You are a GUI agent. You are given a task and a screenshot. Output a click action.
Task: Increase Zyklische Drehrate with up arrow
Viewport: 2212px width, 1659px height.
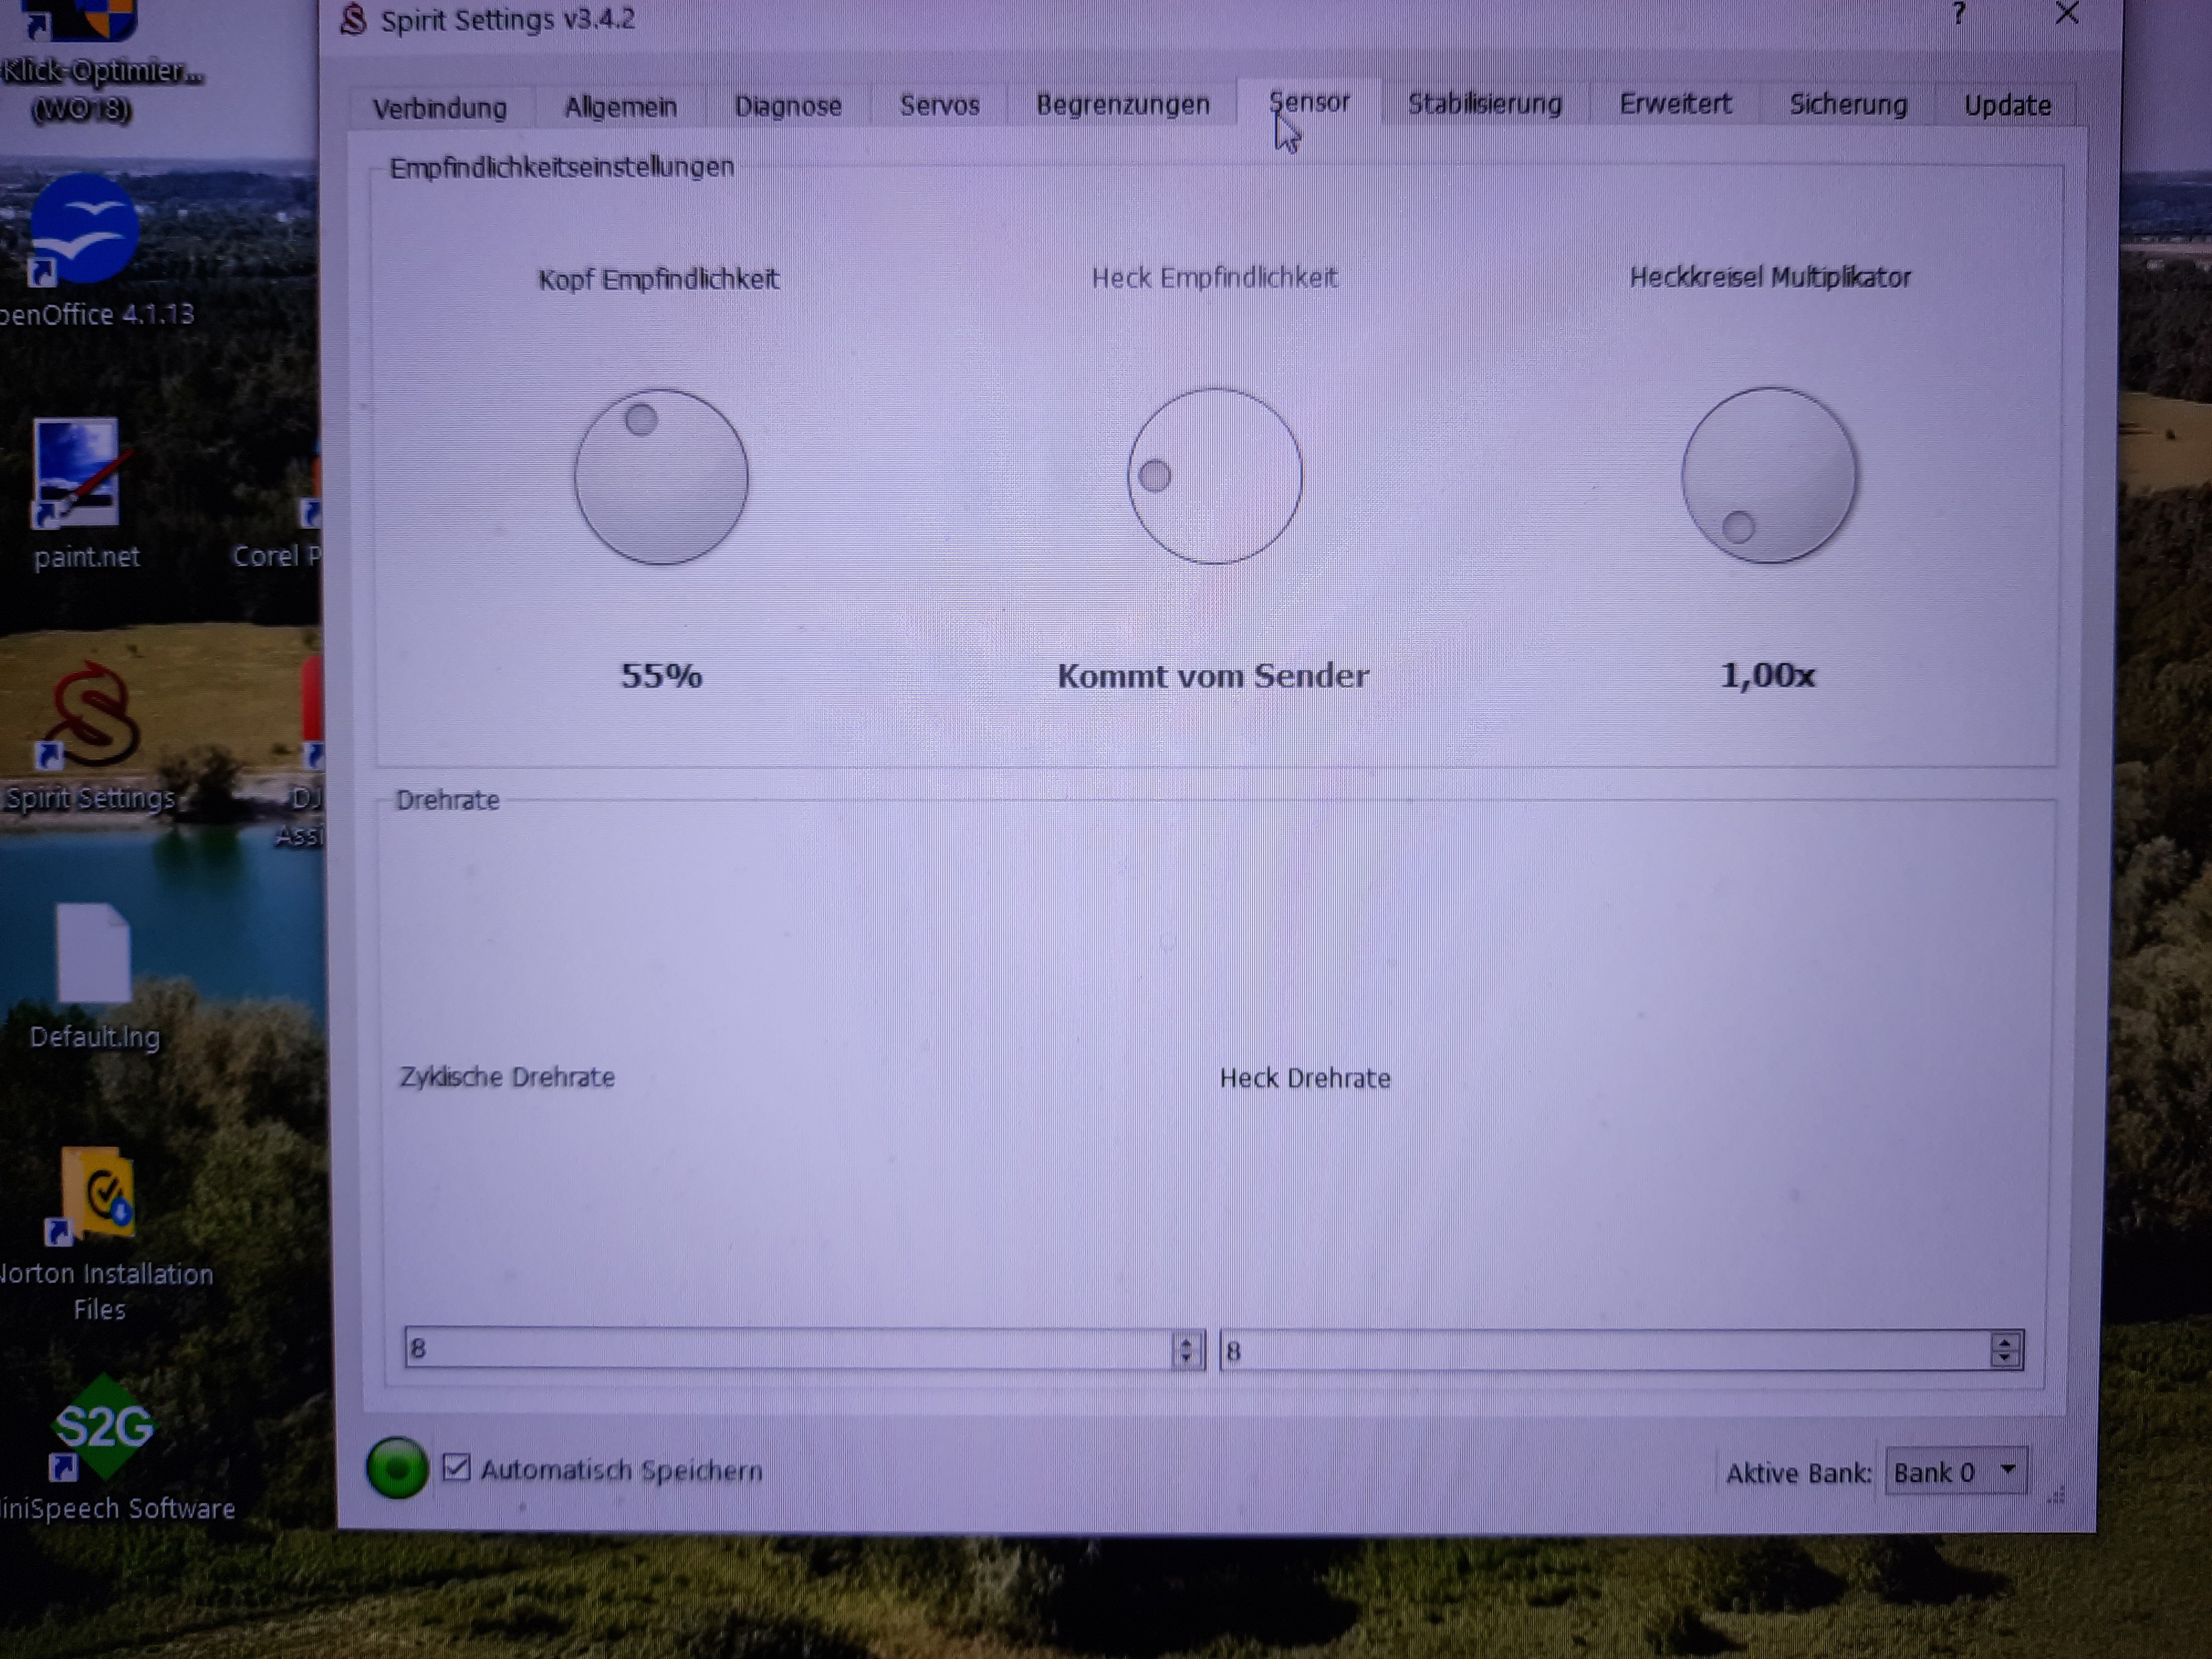[x=1186, y=1342]
